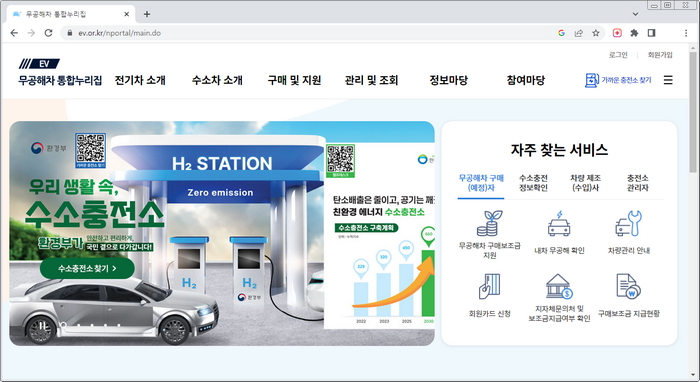
Task: View site information lock icon
Action: tap(70, 33)
